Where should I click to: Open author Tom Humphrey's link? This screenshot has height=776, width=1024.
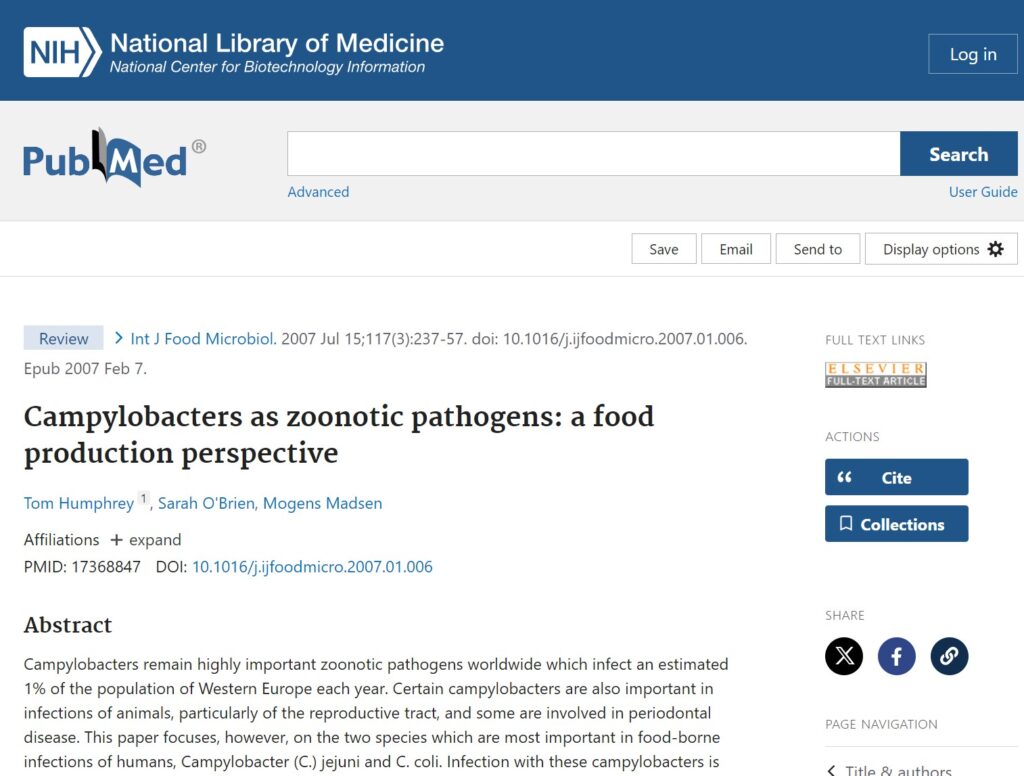pyautogui.click(x=78, y=503)
